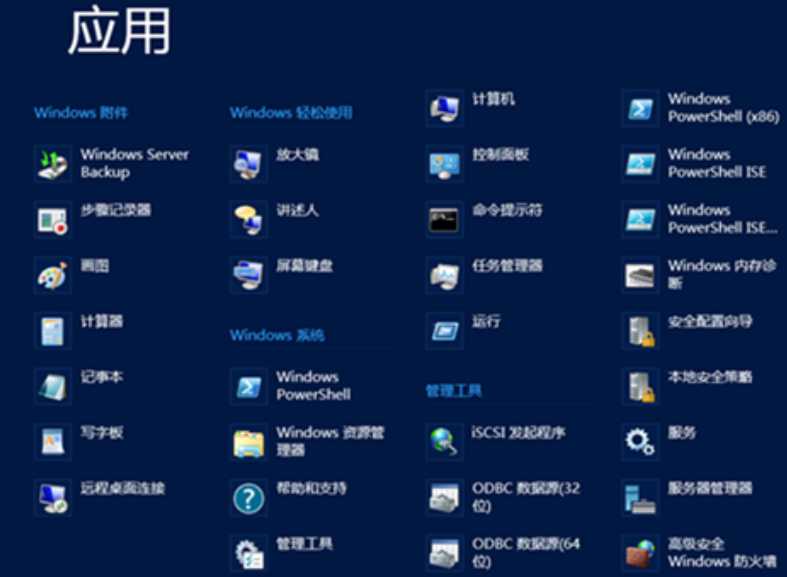This screenshot has height=577, width=787.
Task: Open the 运行 (Run) dialog tile
Action: coord(464,331)
